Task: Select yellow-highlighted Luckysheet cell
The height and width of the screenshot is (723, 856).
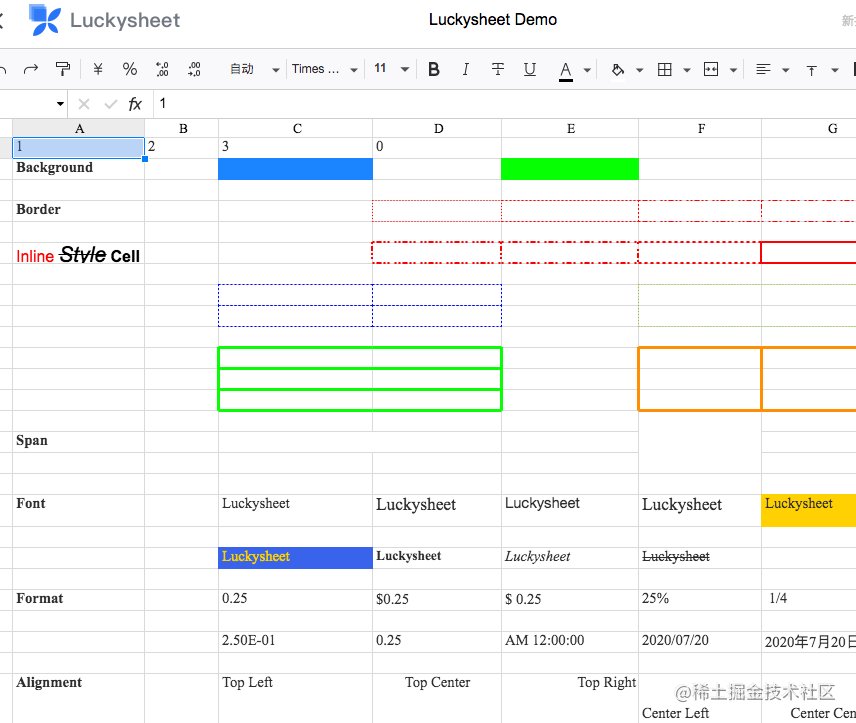Action: coord(809,511)
